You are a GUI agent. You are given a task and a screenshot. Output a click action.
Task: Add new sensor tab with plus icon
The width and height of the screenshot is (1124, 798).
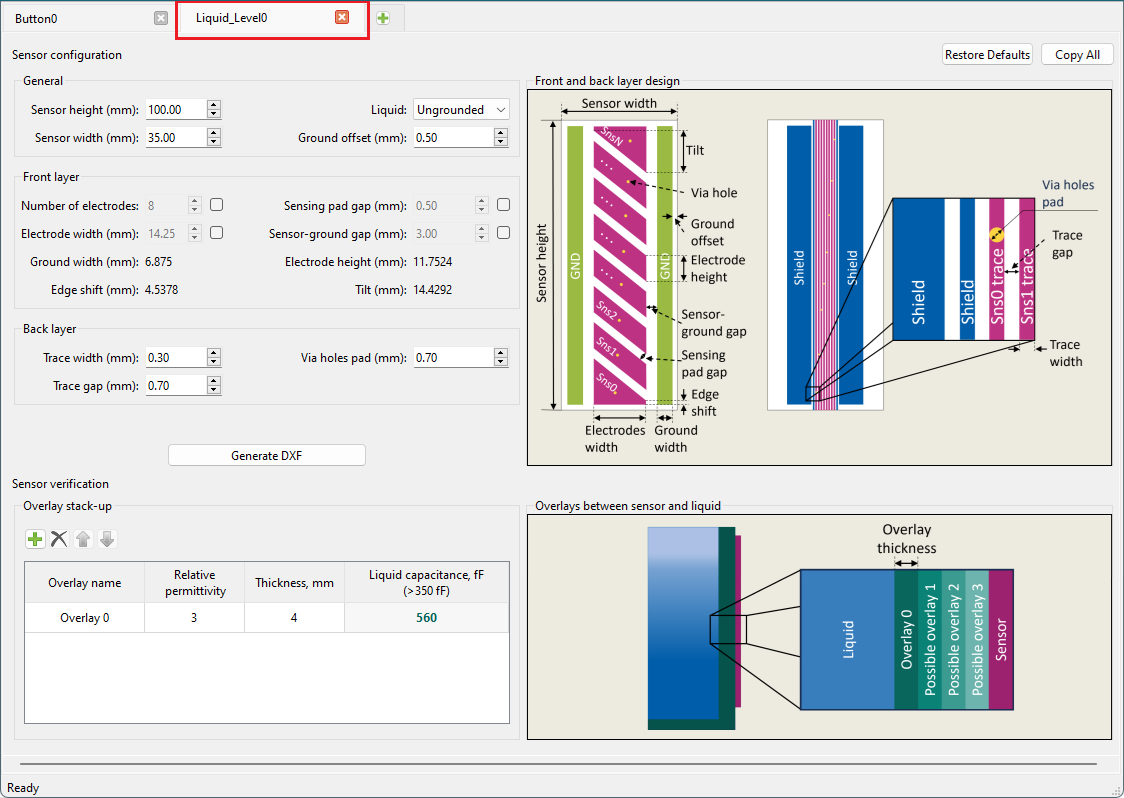(383, 18)
